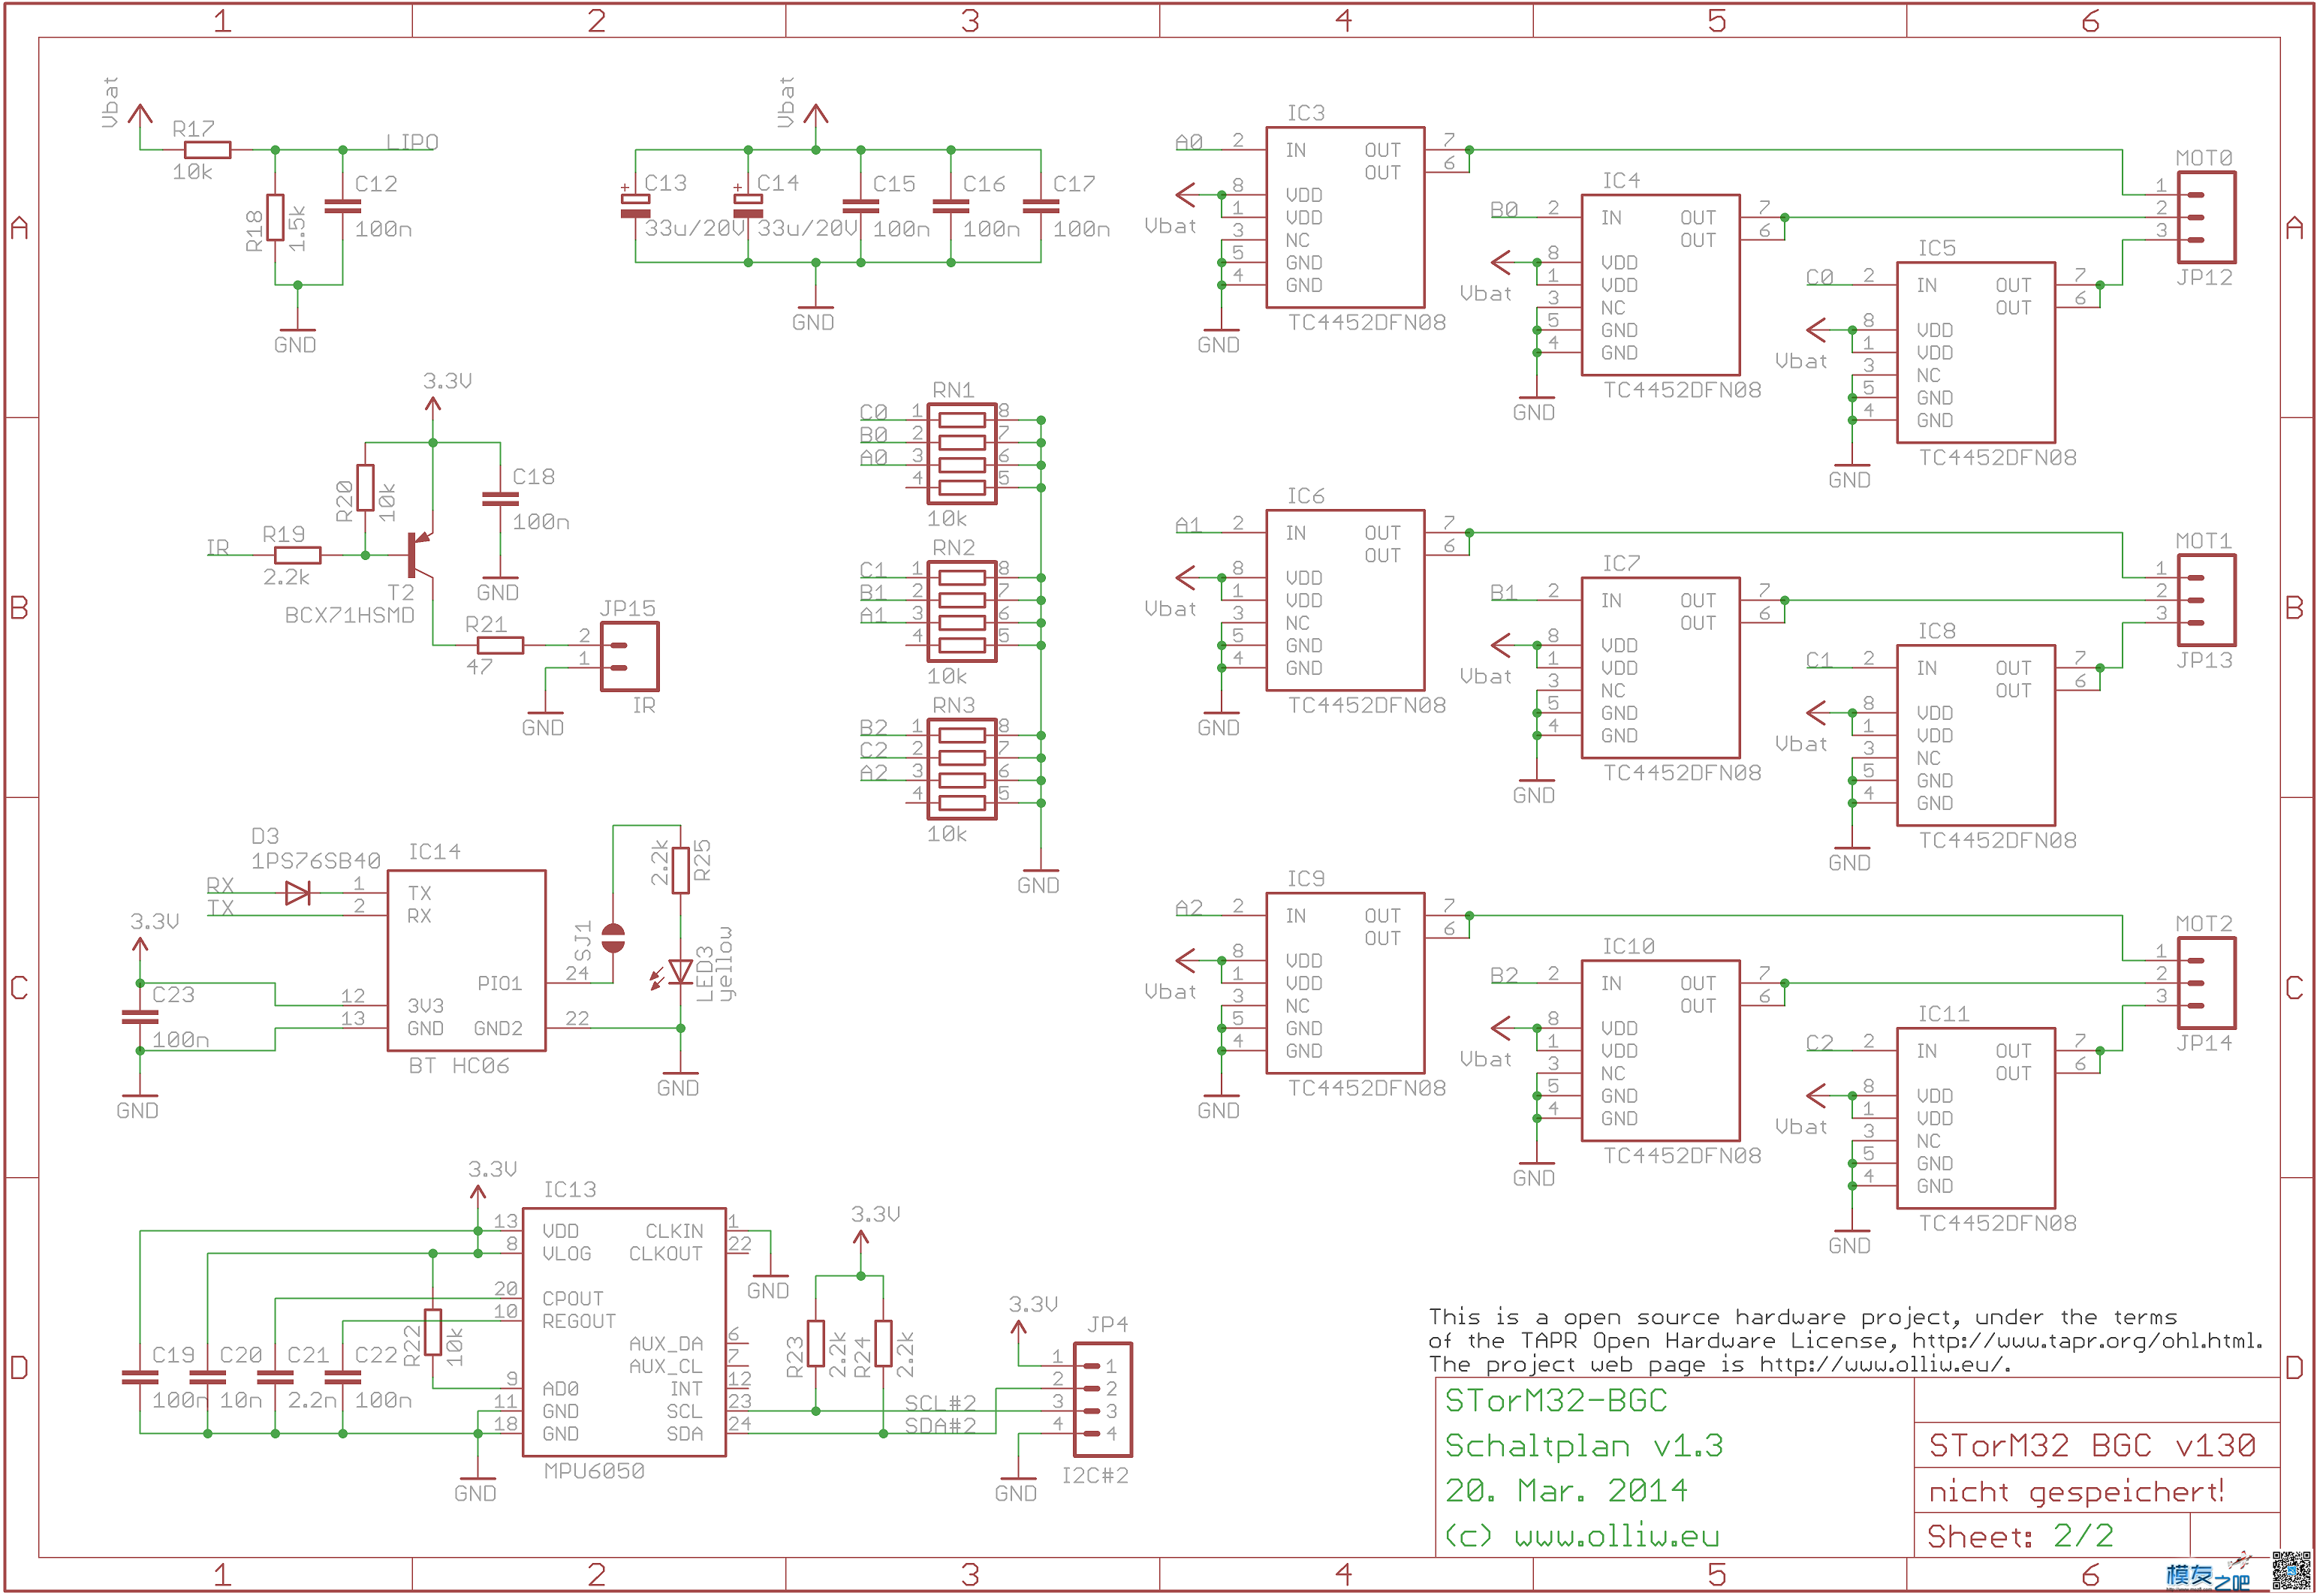Select the R19 2.2k resistor symbol

point(297,555)
